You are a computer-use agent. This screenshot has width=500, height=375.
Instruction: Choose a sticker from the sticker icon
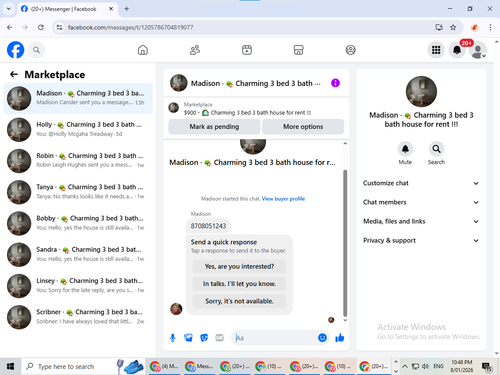coord(204,338)
